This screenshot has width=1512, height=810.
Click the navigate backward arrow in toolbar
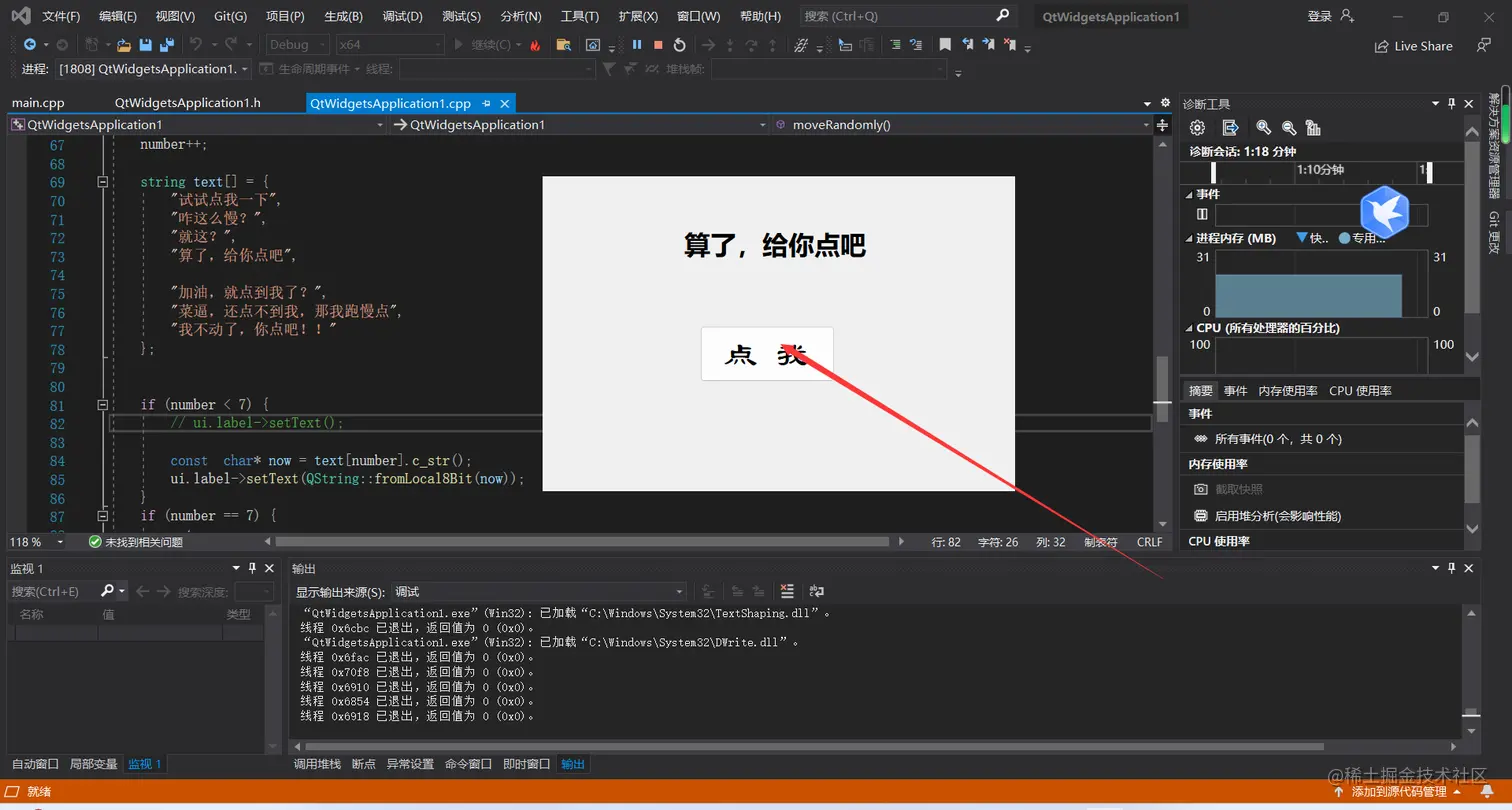pos(29,45)
